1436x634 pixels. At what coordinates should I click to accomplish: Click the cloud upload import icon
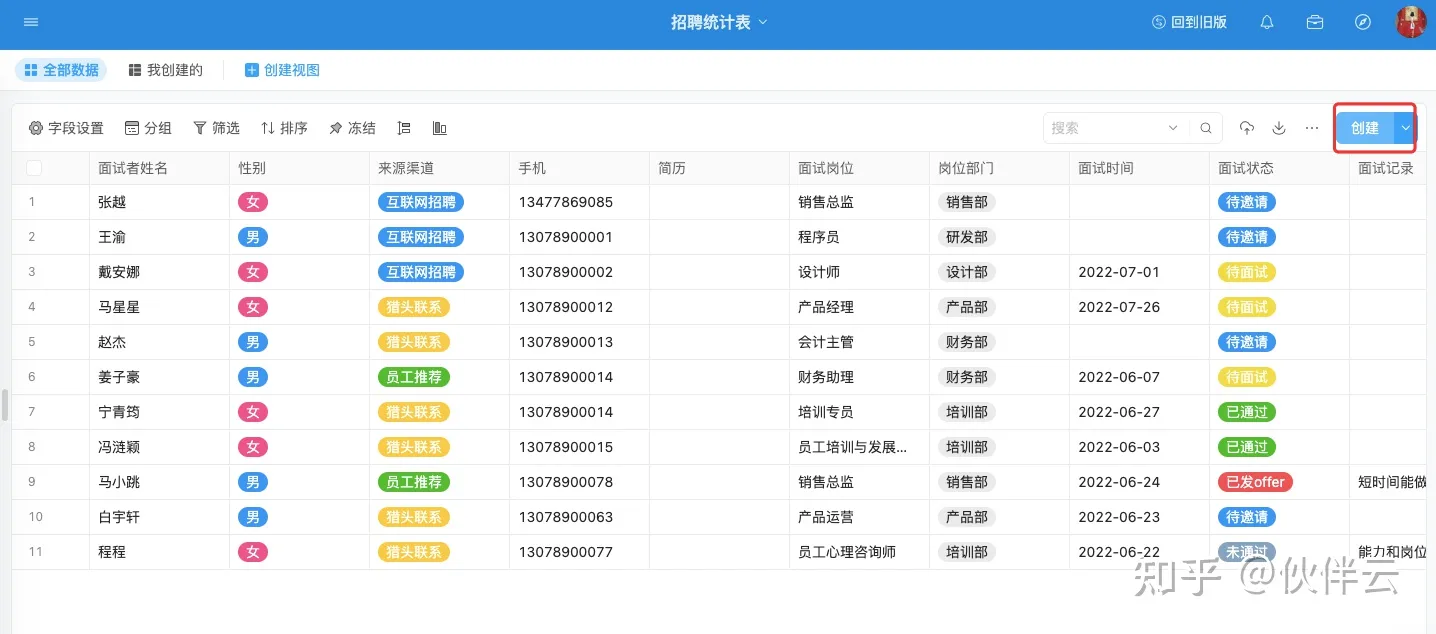pyautogui.click(x=1247, y=128)
